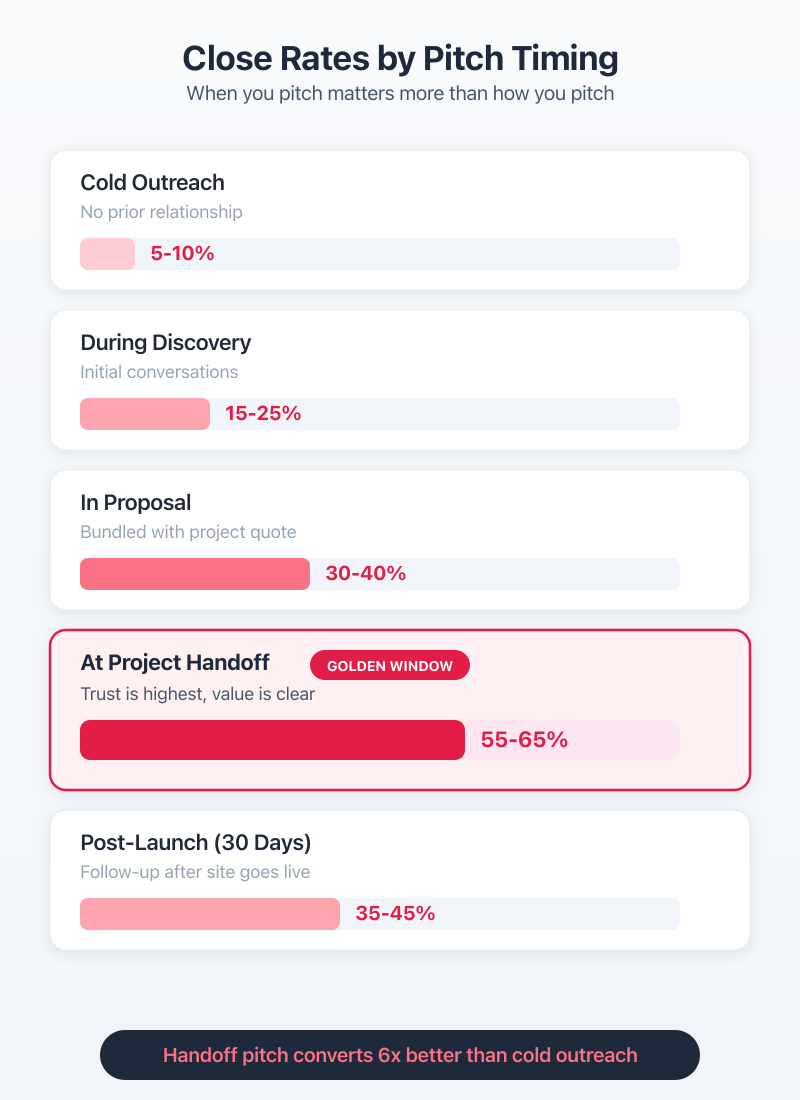
Task: Click the GOLDEN WINDOW badge
Action: coord(390,666)
